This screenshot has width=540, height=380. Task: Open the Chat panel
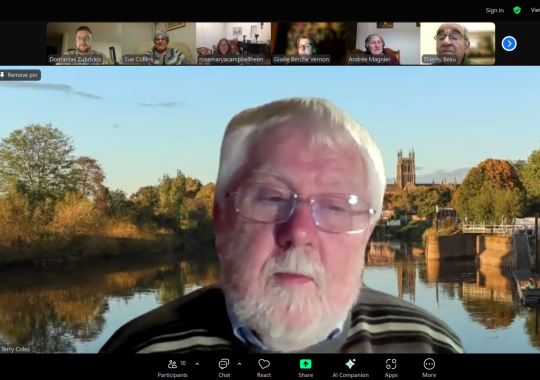click(224, 368)
